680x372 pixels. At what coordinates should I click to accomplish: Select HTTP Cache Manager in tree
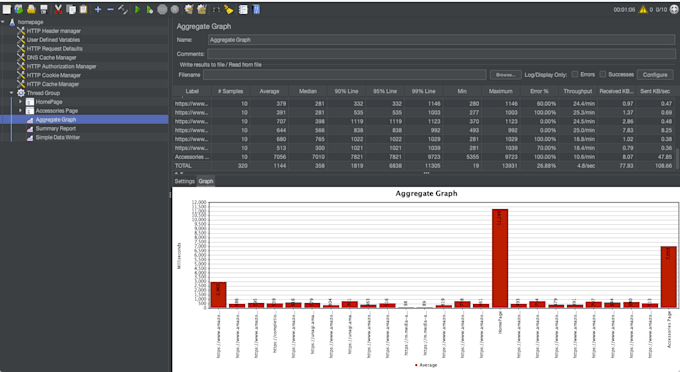coord(53,84)
